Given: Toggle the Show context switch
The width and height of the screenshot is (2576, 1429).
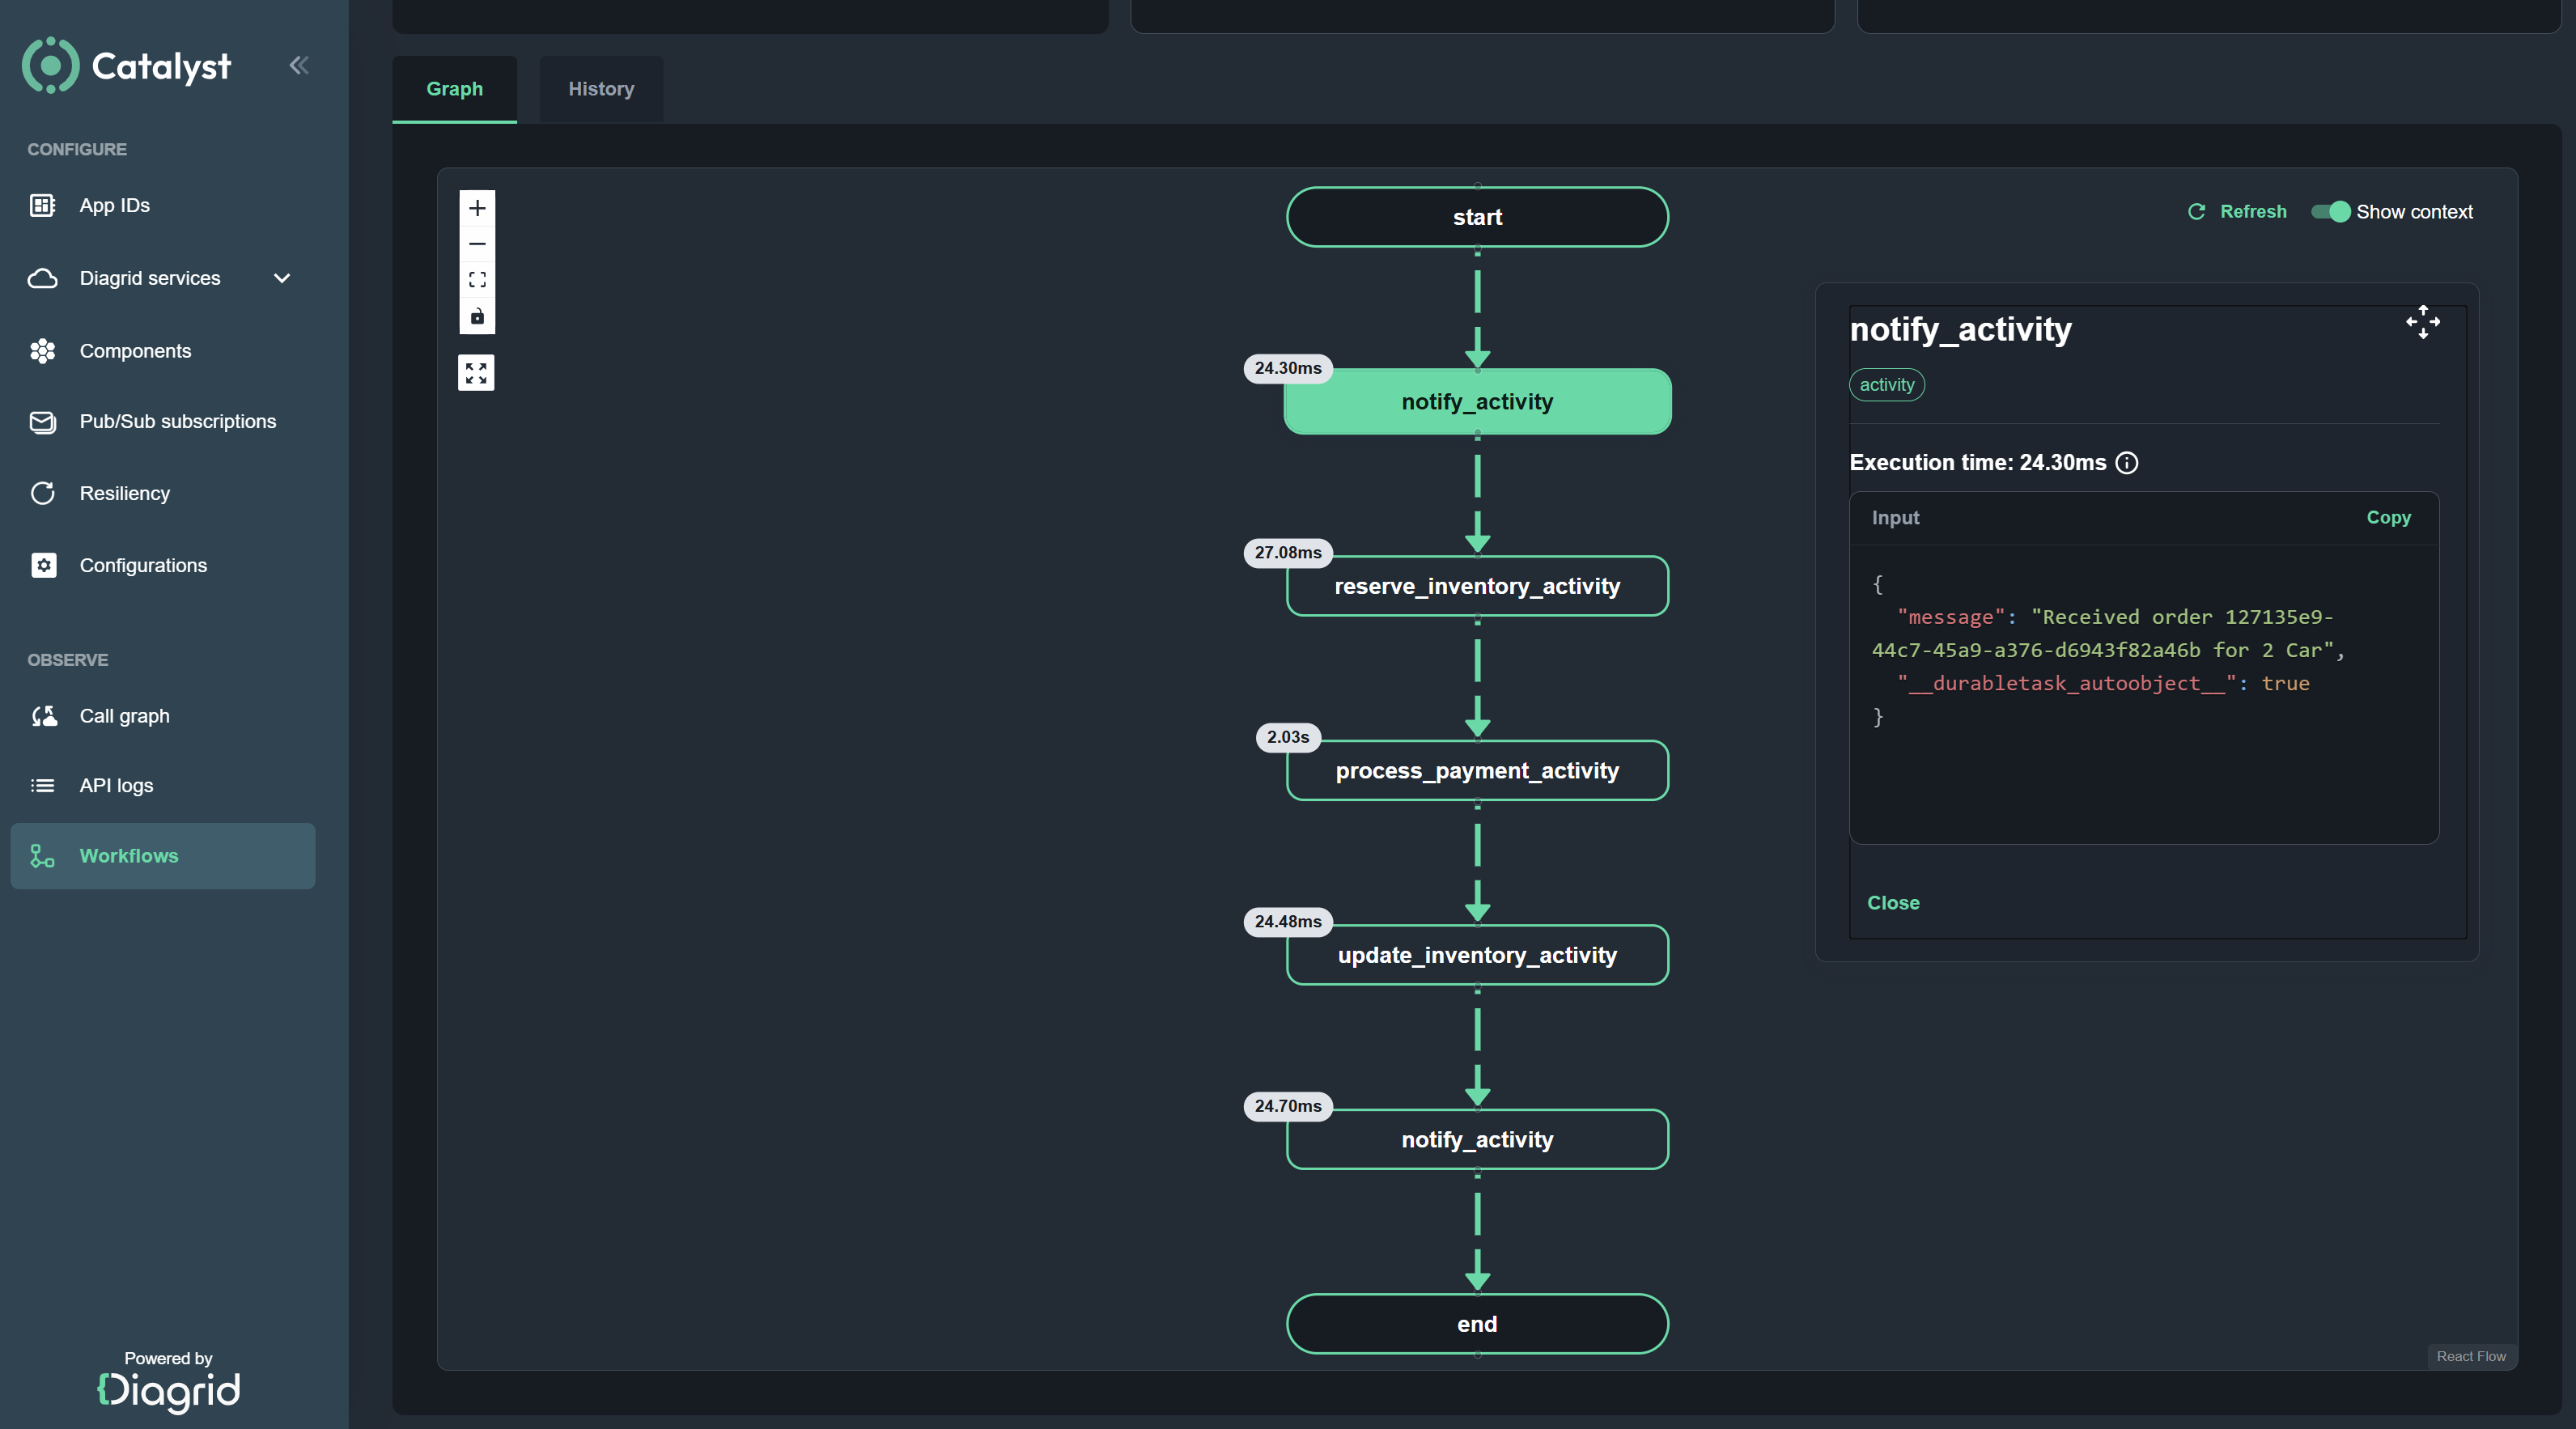Looking at the screenshot, I should [x=2330, y=212].
